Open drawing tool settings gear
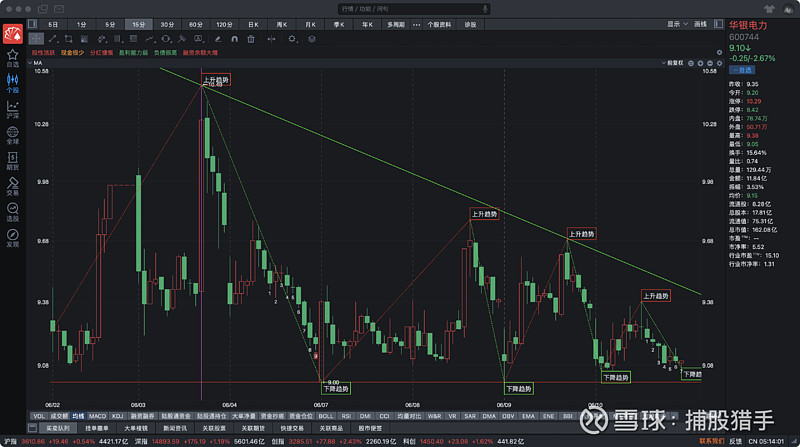 (292, 39)
